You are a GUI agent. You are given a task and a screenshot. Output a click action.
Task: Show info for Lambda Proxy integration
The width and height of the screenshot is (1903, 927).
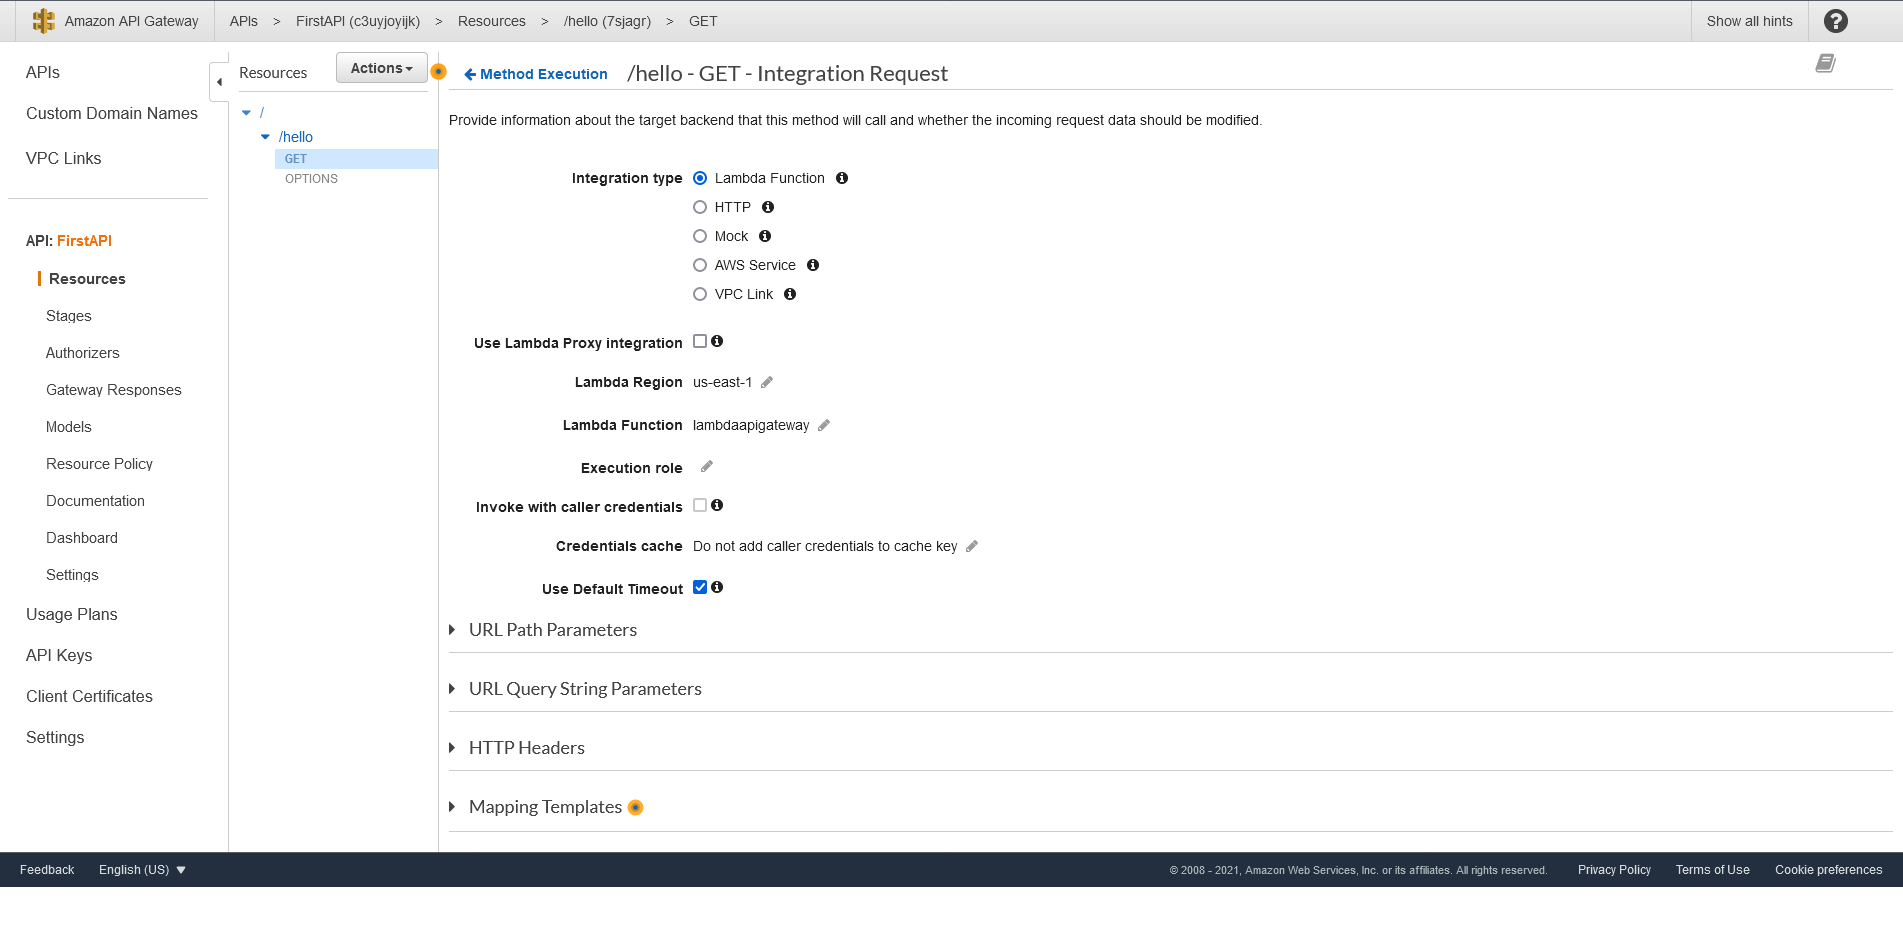point(717,341)
